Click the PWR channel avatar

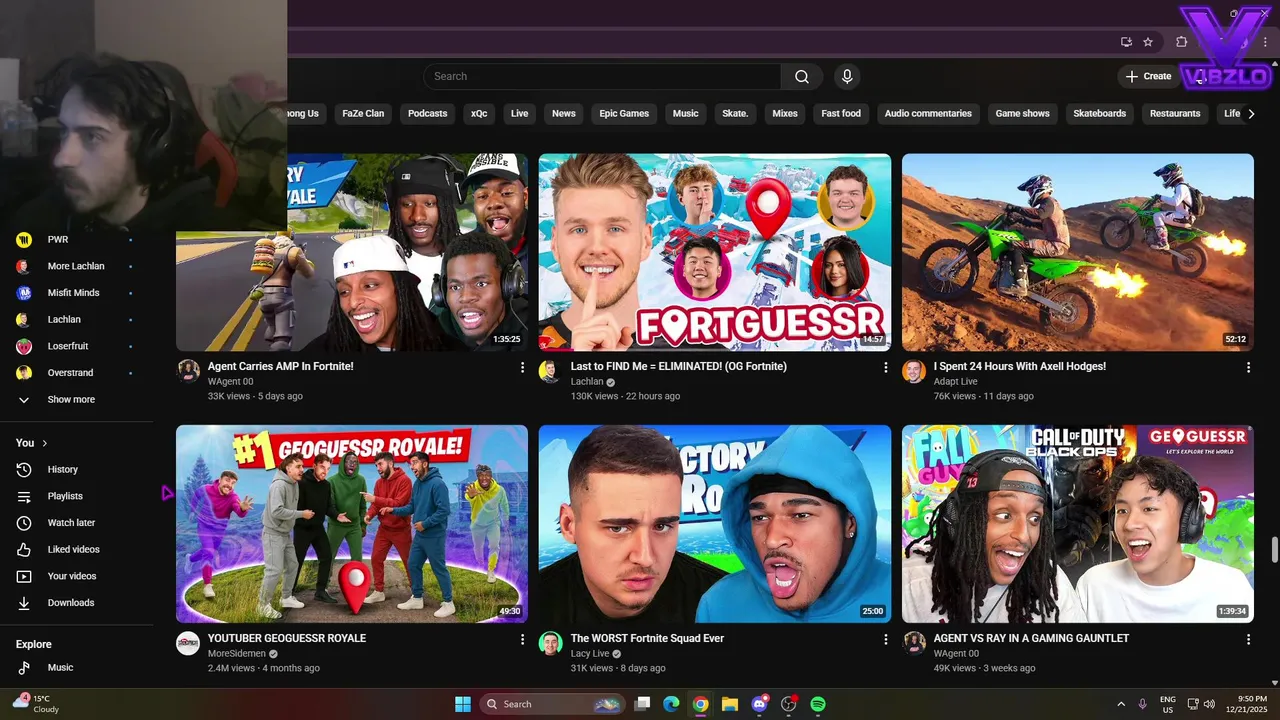tap(24, 239)
